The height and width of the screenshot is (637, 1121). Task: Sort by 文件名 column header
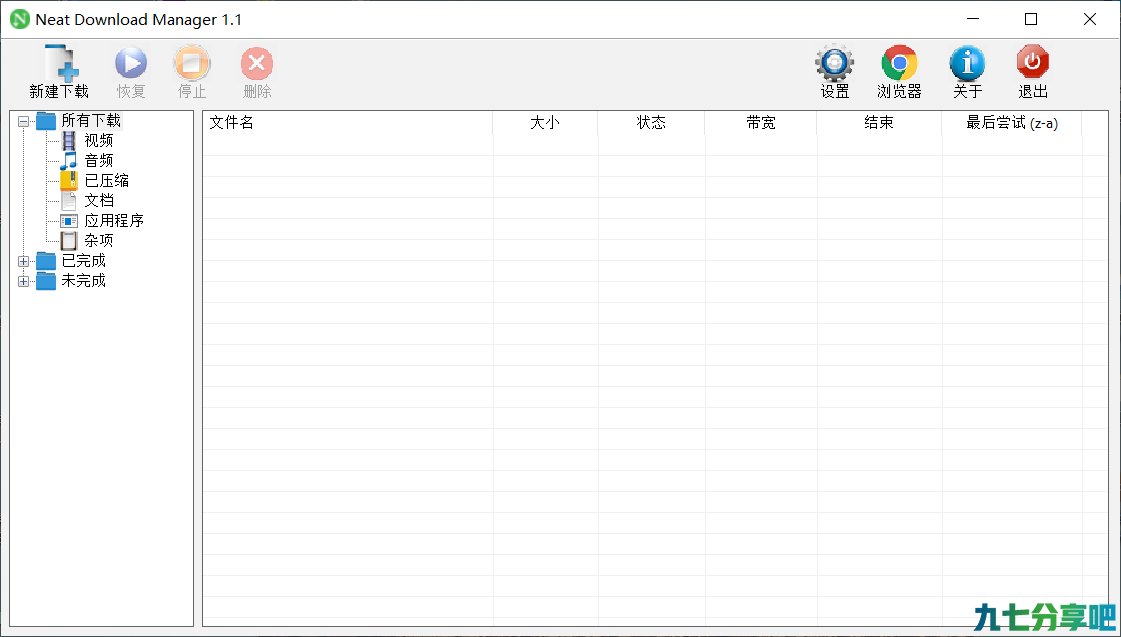(348, 123)
